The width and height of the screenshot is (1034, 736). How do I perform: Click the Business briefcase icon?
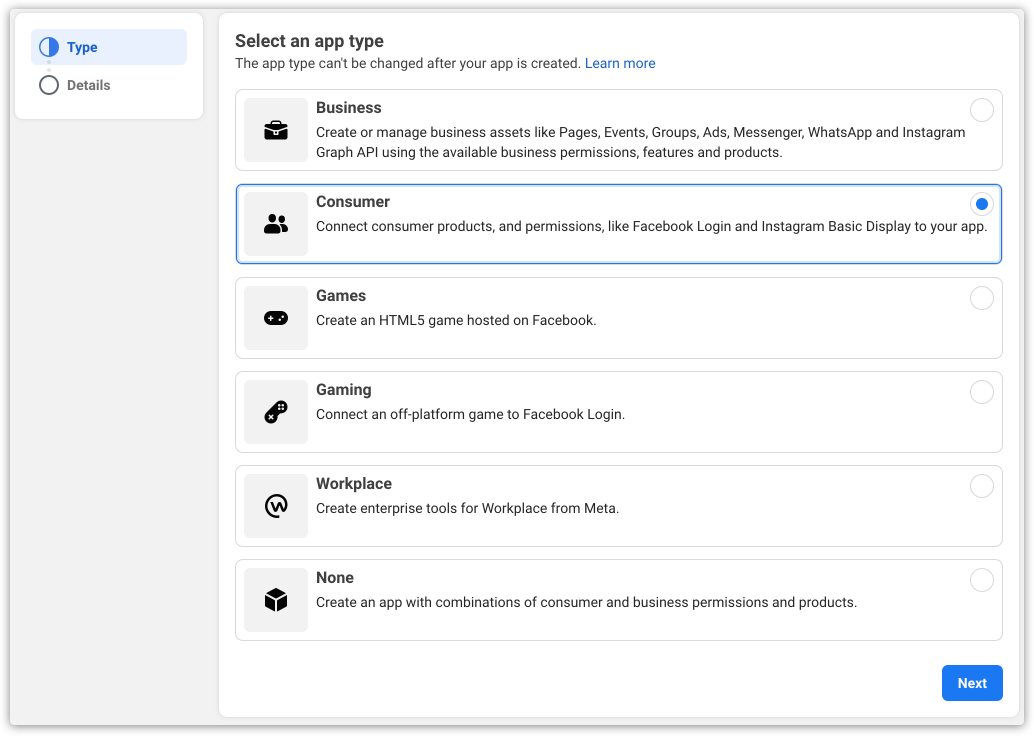point(276,130)
